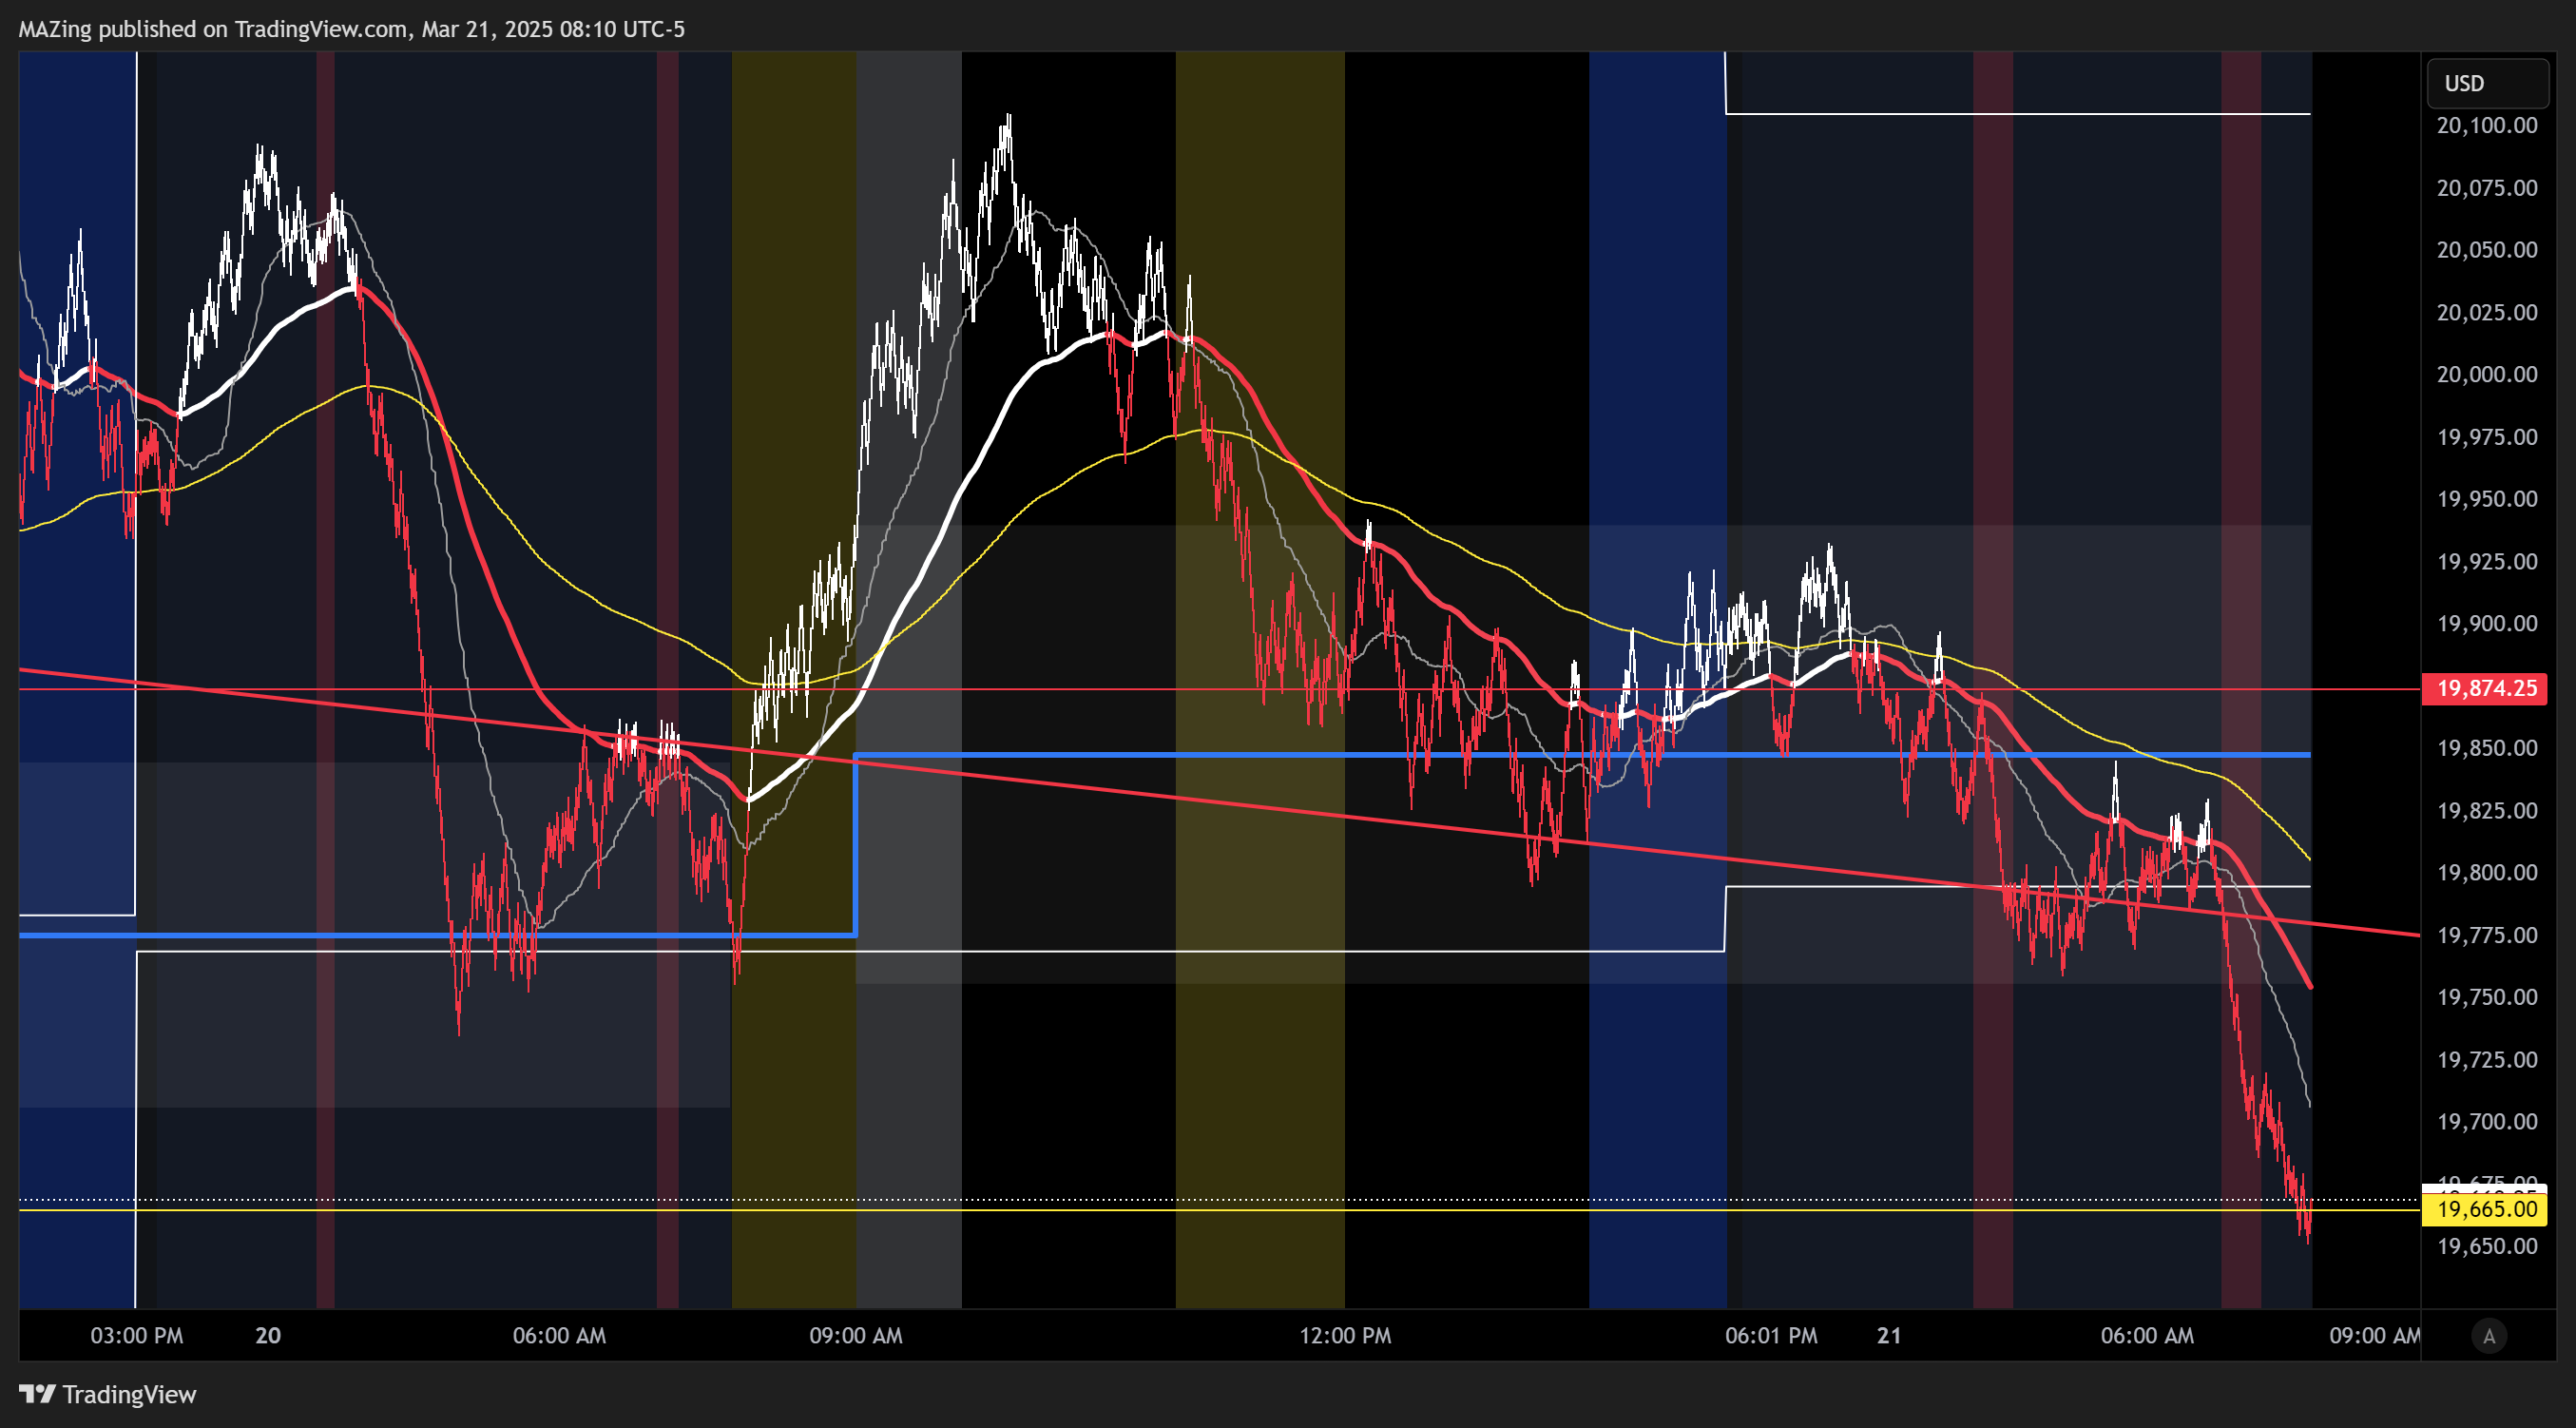Click the 'MAZing published on TradingView.com' header text
The height and width of the screenshot is (1428, 2576).
point(212,29)
